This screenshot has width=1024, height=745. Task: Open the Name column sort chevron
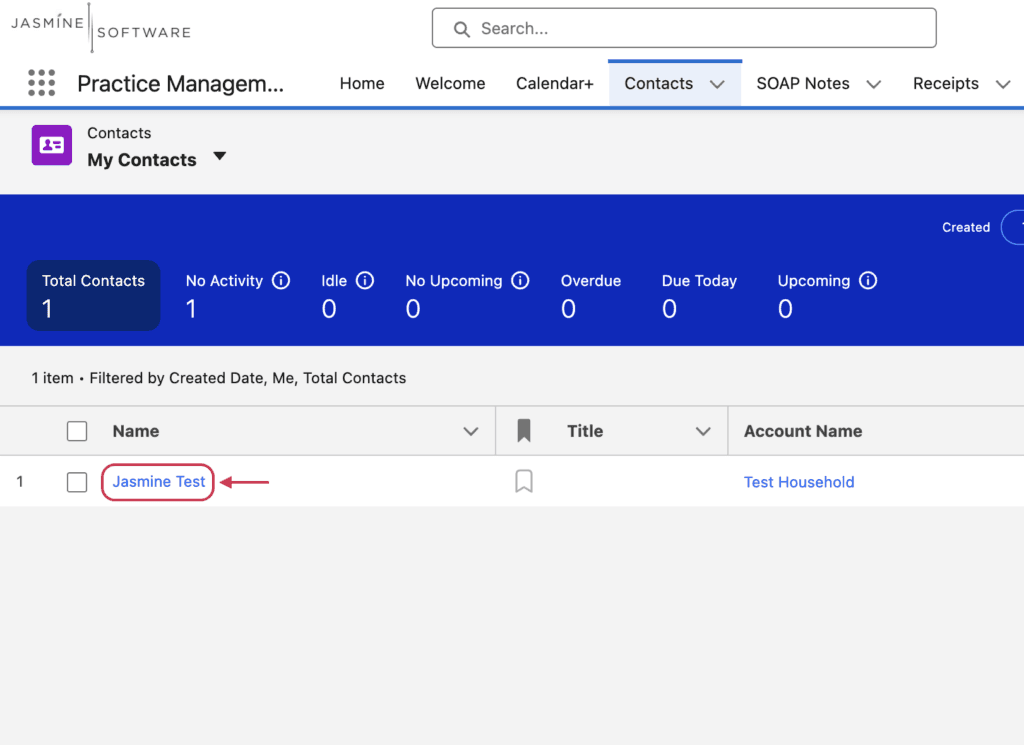pos(471,432)
